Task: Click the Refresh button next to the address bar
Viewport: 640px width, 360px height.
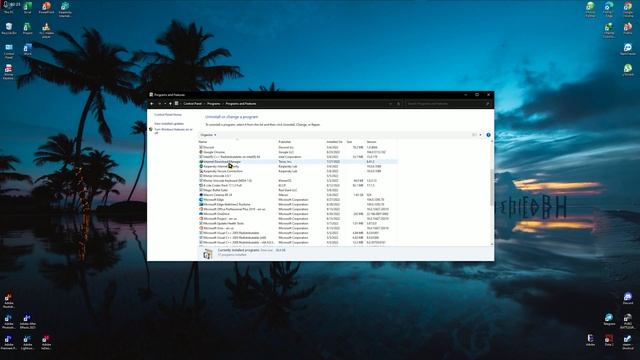Action: (x=399, y=104)
